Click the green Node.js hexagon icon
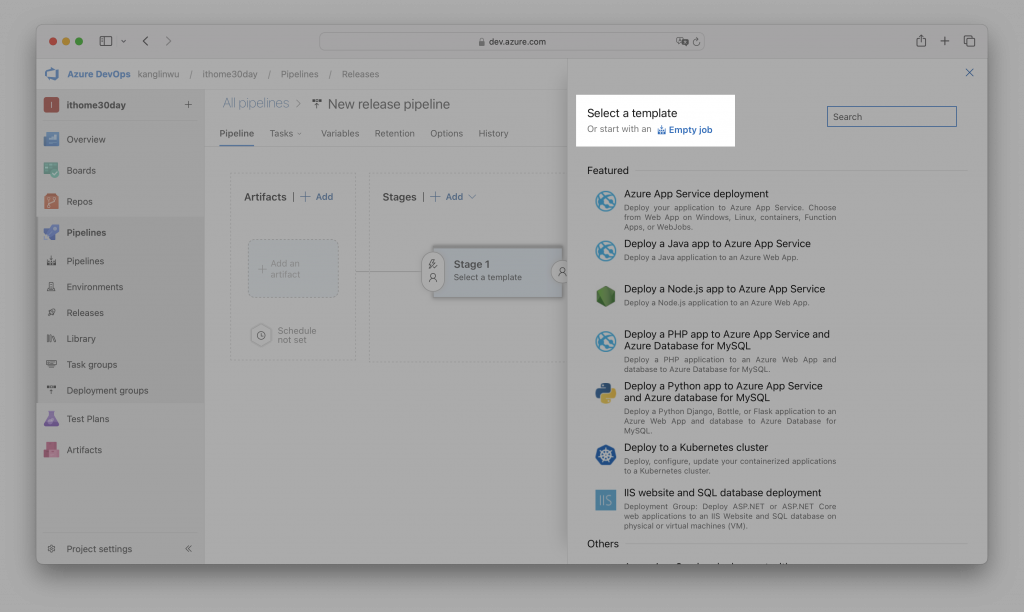Screen dimensions: 1024x612 [x=605, y=296]
